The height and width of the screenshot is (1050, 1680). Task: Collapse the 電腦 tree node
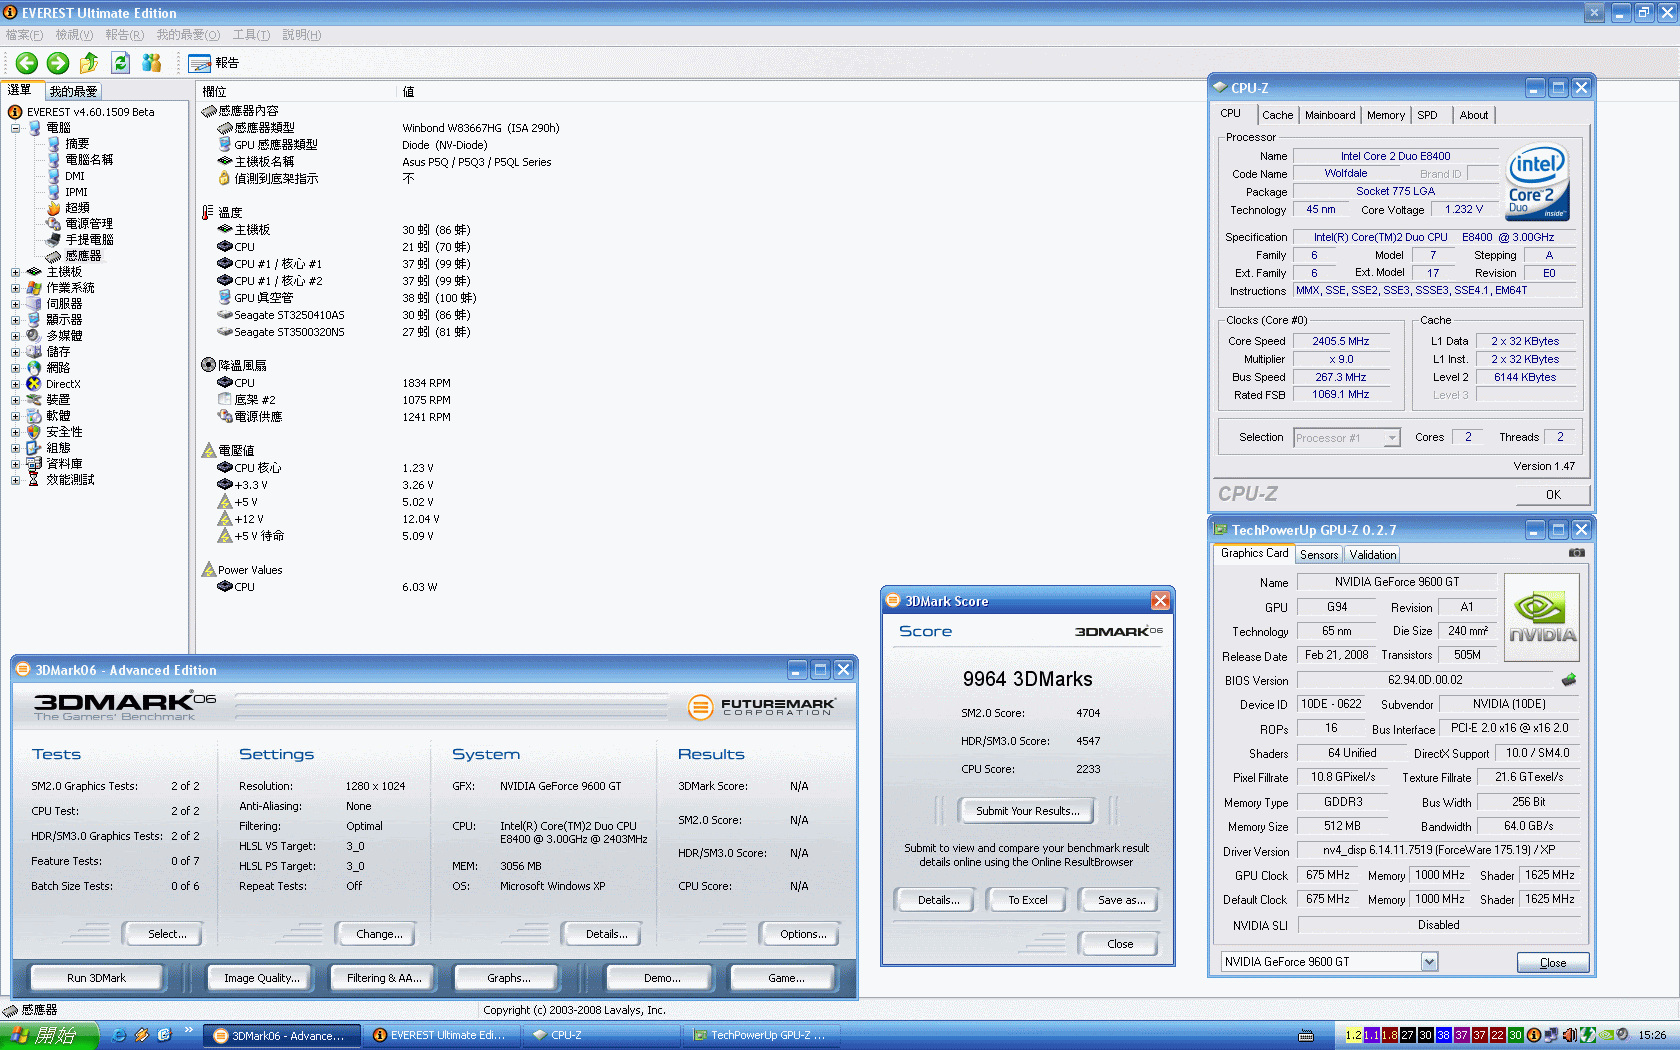[x=15, y=128]
